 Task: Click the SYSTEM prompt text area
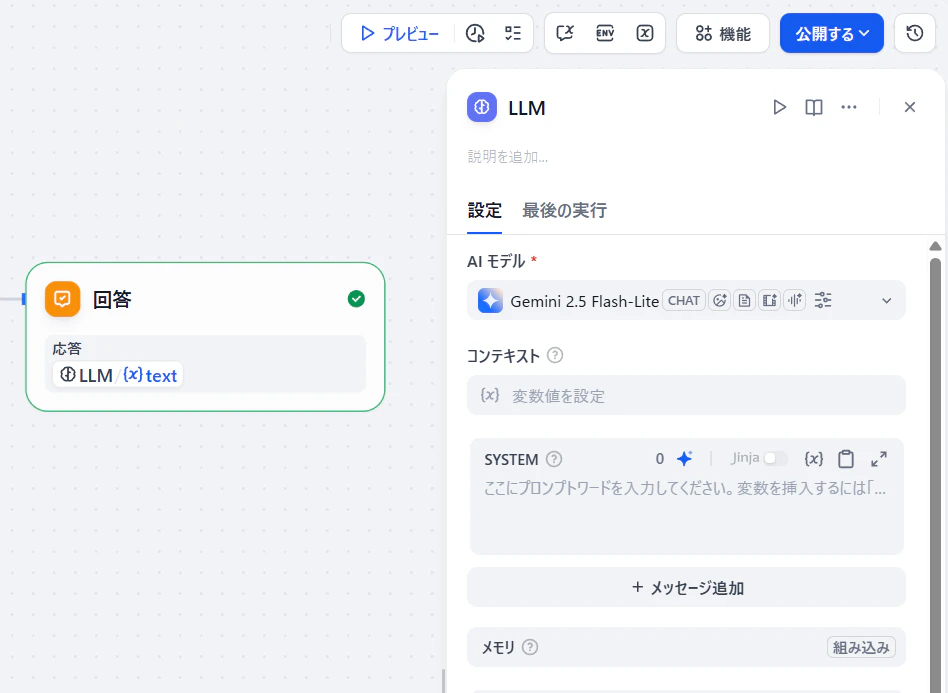(686, 514)
